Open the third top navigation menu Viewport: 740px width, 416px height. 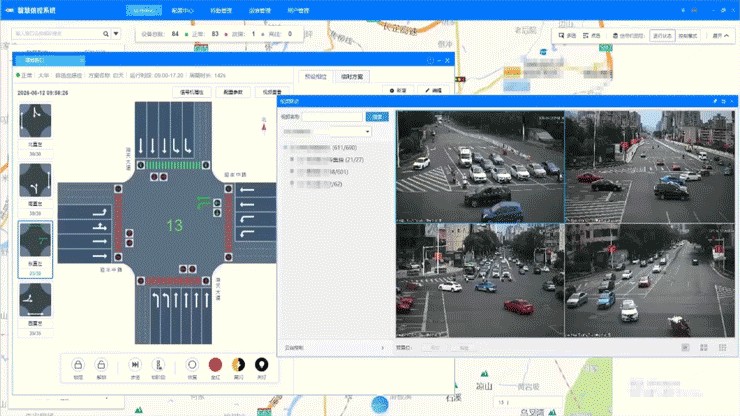pyautogui.click(x=221, y=10)
